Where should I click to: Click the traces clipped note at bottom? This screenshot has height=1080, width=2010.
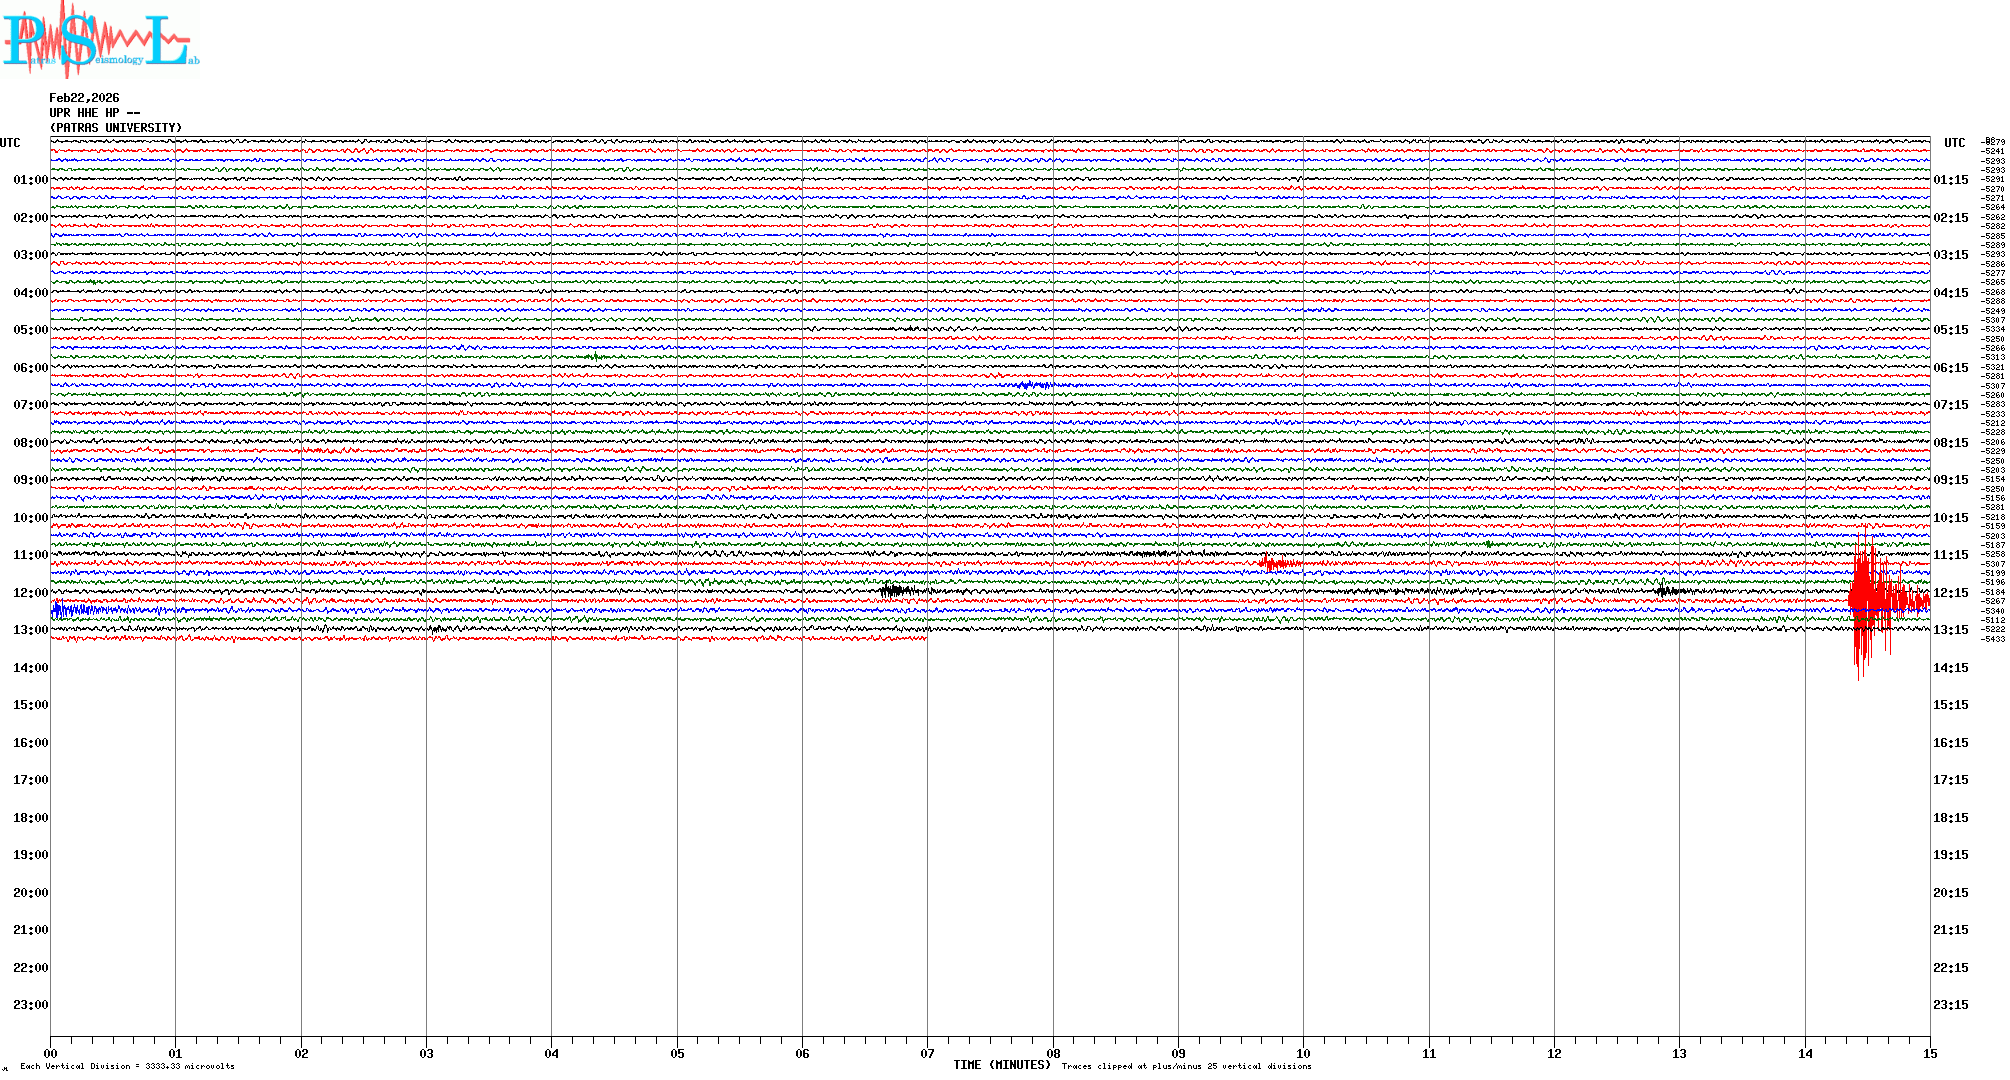1186,1066
